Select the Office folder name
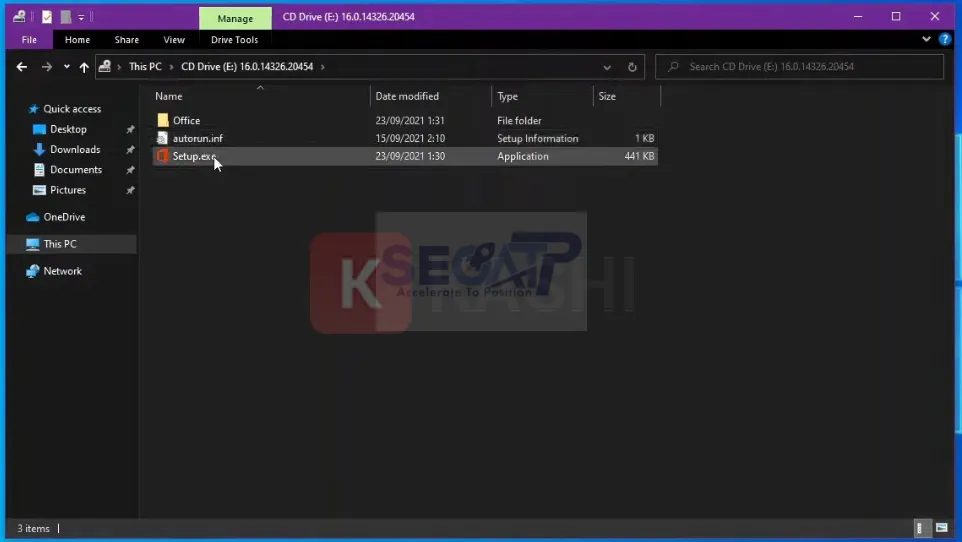962x542 pixels. coord(187,120)
